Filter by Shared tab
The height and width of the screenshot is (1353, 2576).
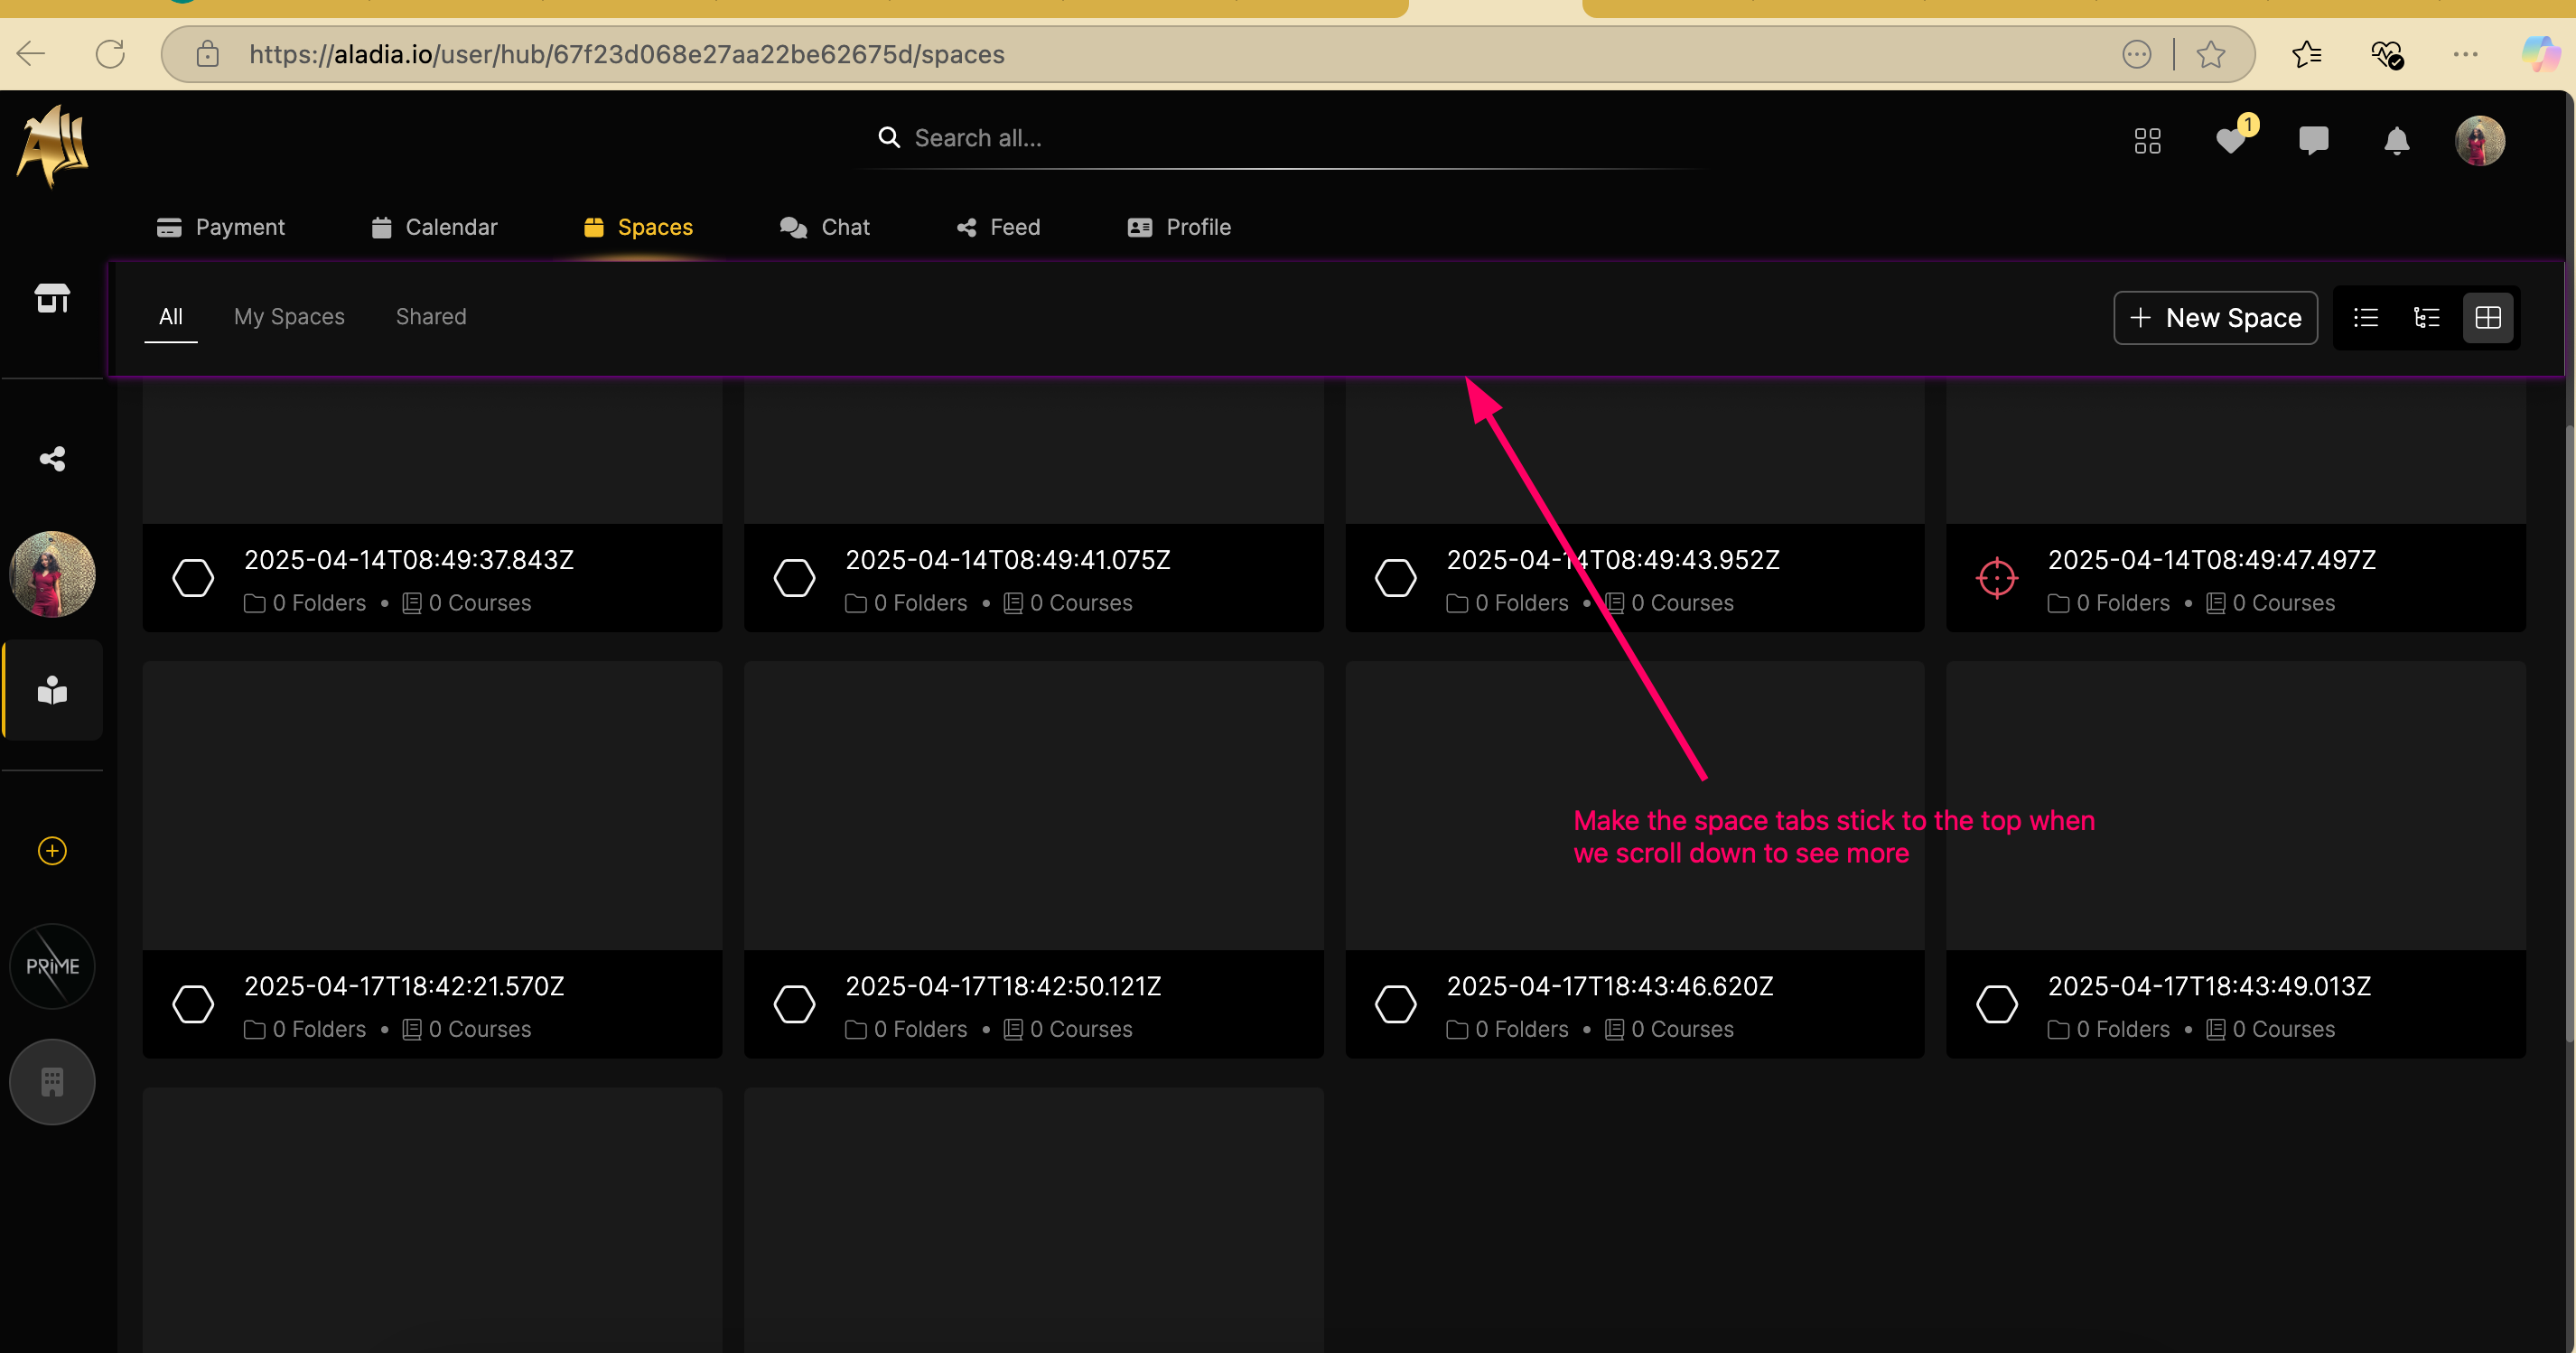[431, 317]
